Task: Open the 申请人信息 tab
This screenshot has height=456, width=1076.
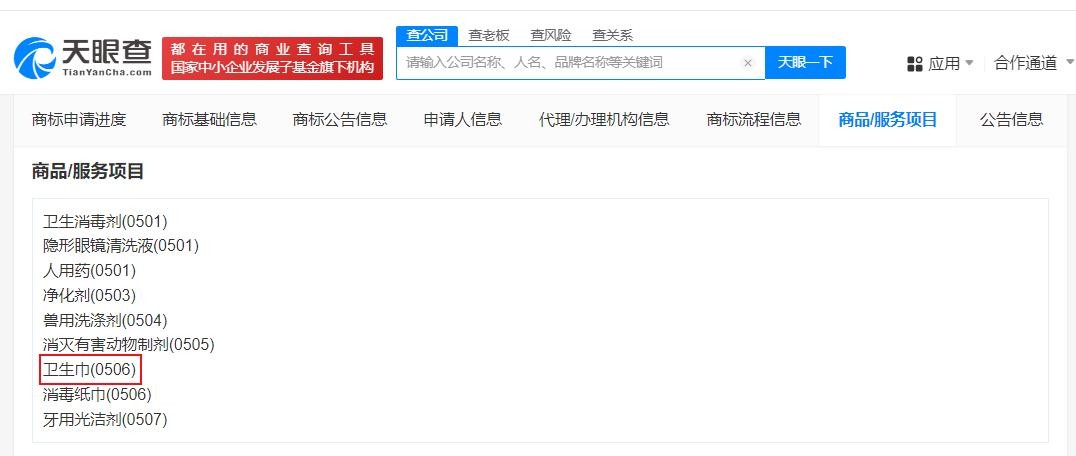Action: pyautogui.click(x=463, y=119)
